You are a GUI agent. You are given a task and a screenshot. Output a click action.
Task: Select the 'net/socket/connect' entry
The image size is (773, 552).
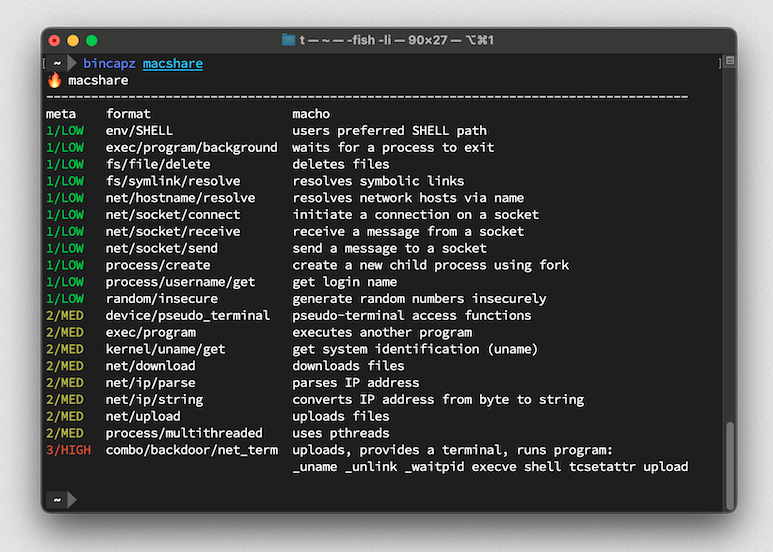point(173,214)
